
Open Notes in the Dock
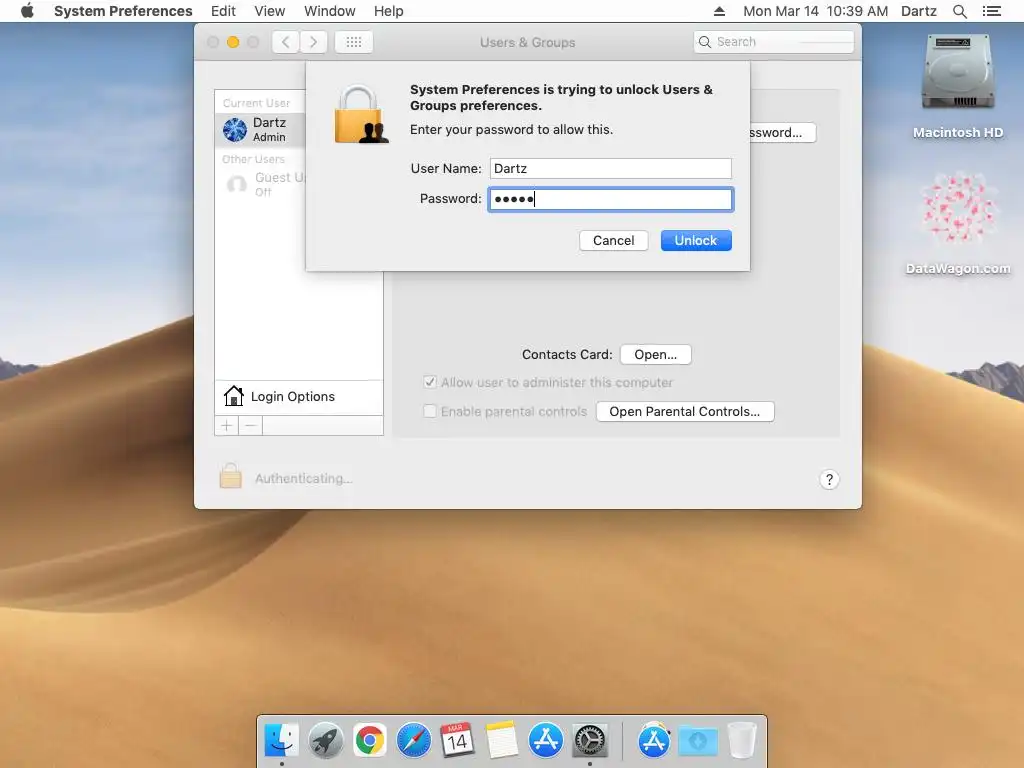502,741
